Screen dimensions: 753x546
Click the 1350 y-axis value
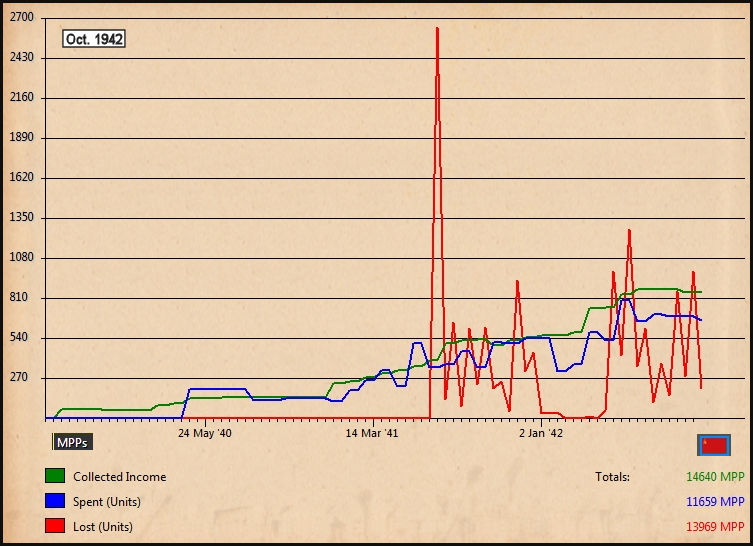click(x=21, y=218)
